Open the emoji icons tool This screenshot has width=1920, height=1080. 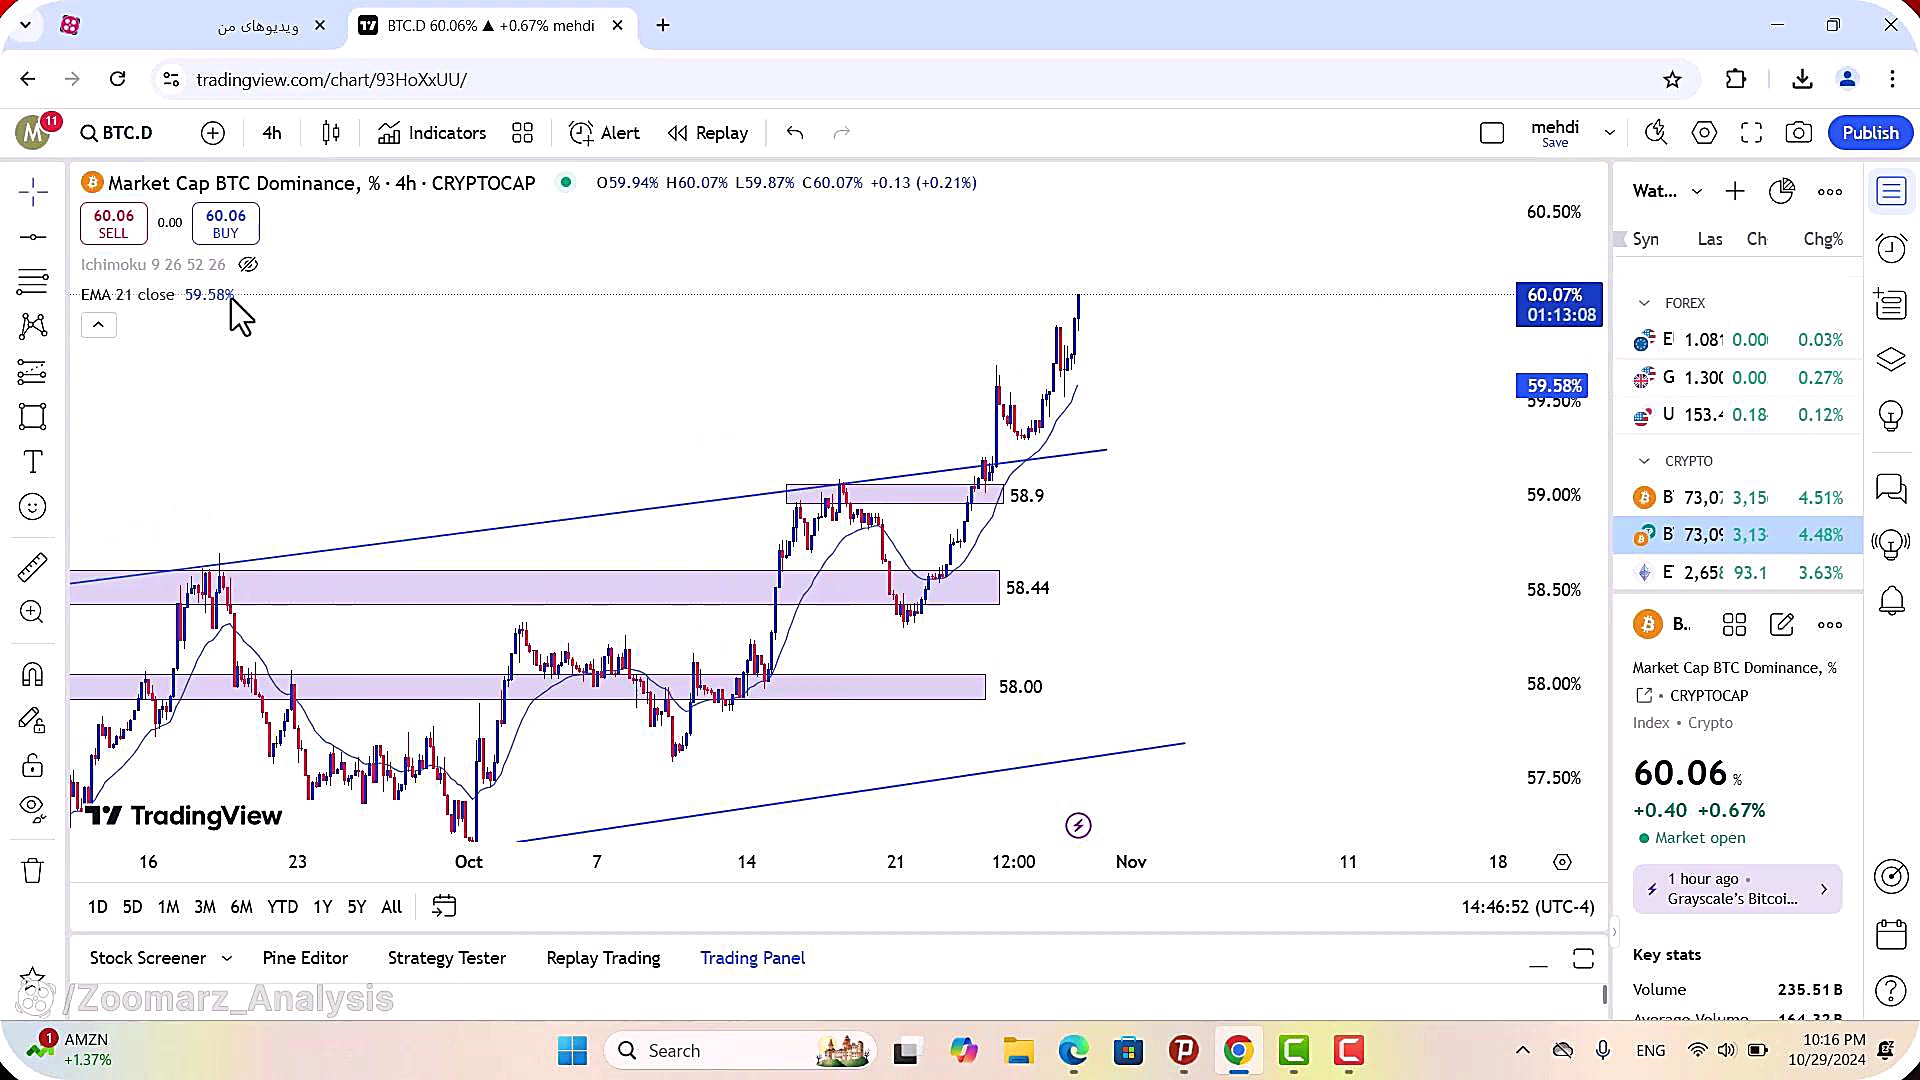click(x=33, y=507)
